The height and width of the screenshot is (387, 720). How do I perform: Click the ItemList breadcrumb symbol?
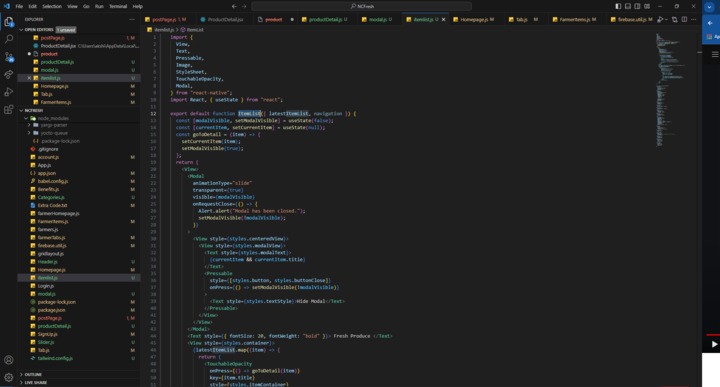pyautogui.click(x=192, y=30)
